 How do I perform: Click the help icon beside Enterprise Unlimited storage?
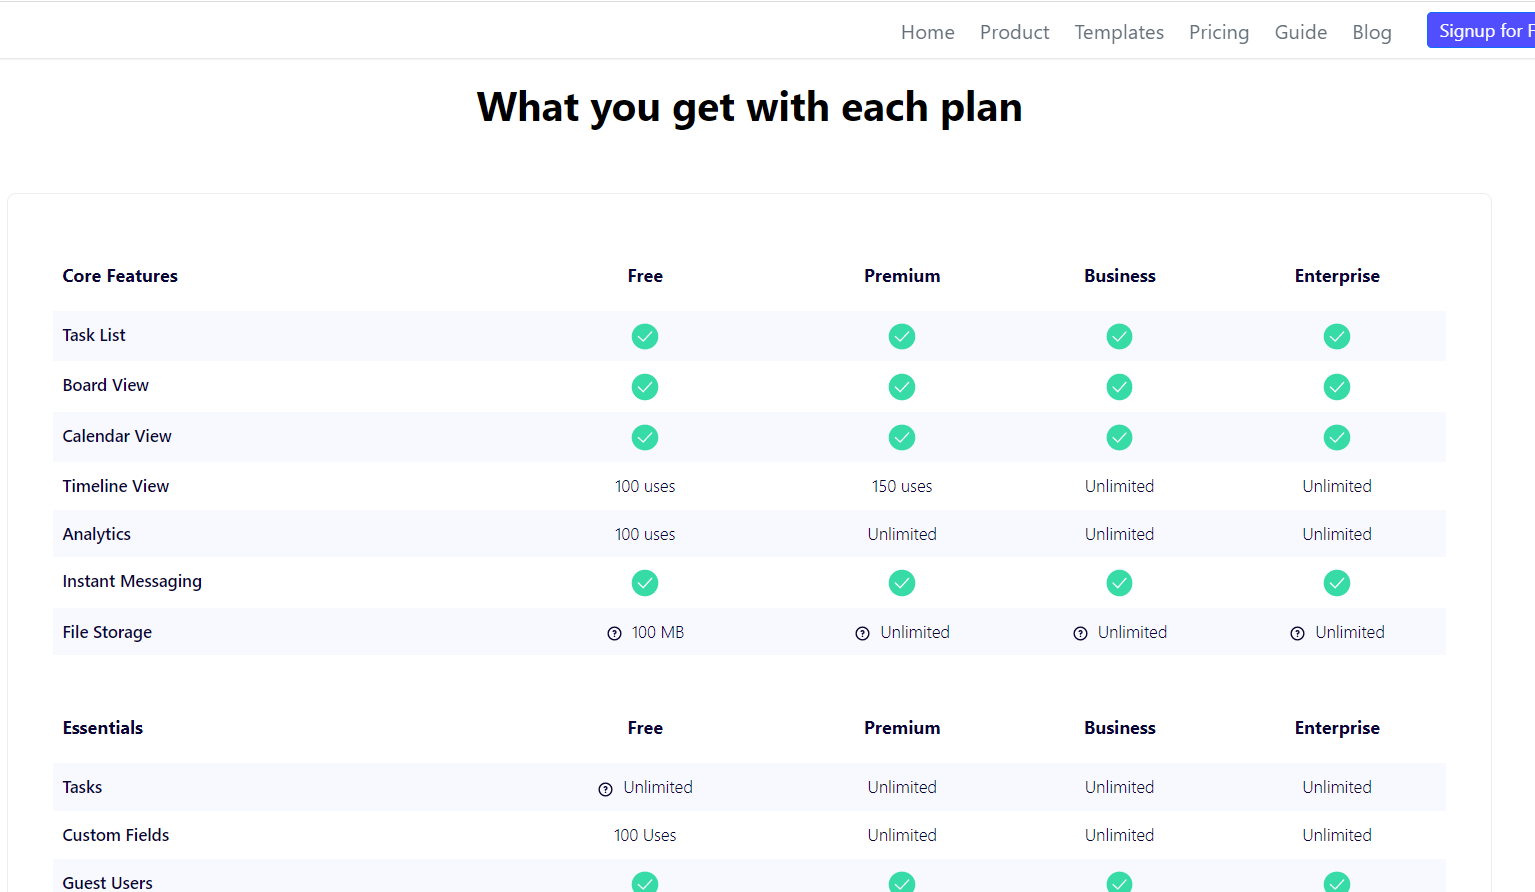click(1297, 633)
